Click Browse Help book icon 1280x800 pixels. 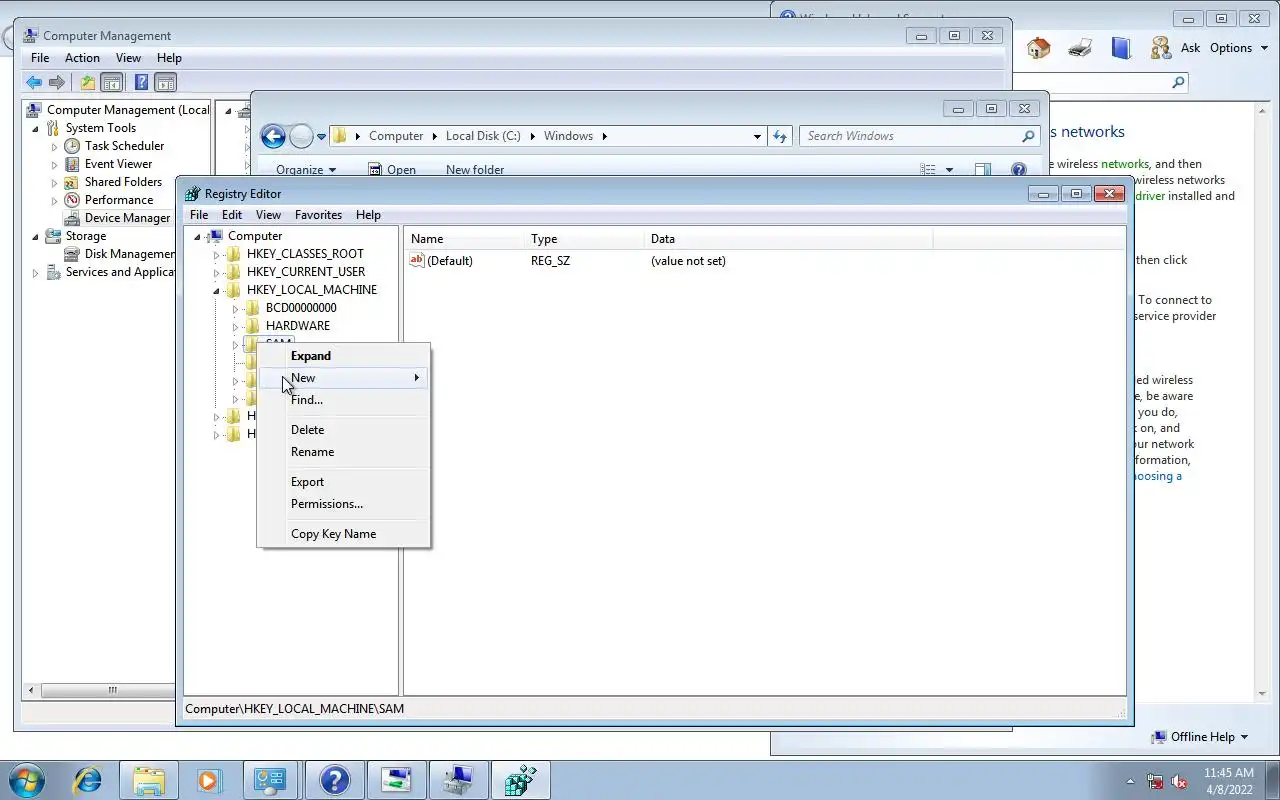pyautogui.click(x=1121, y=48)
